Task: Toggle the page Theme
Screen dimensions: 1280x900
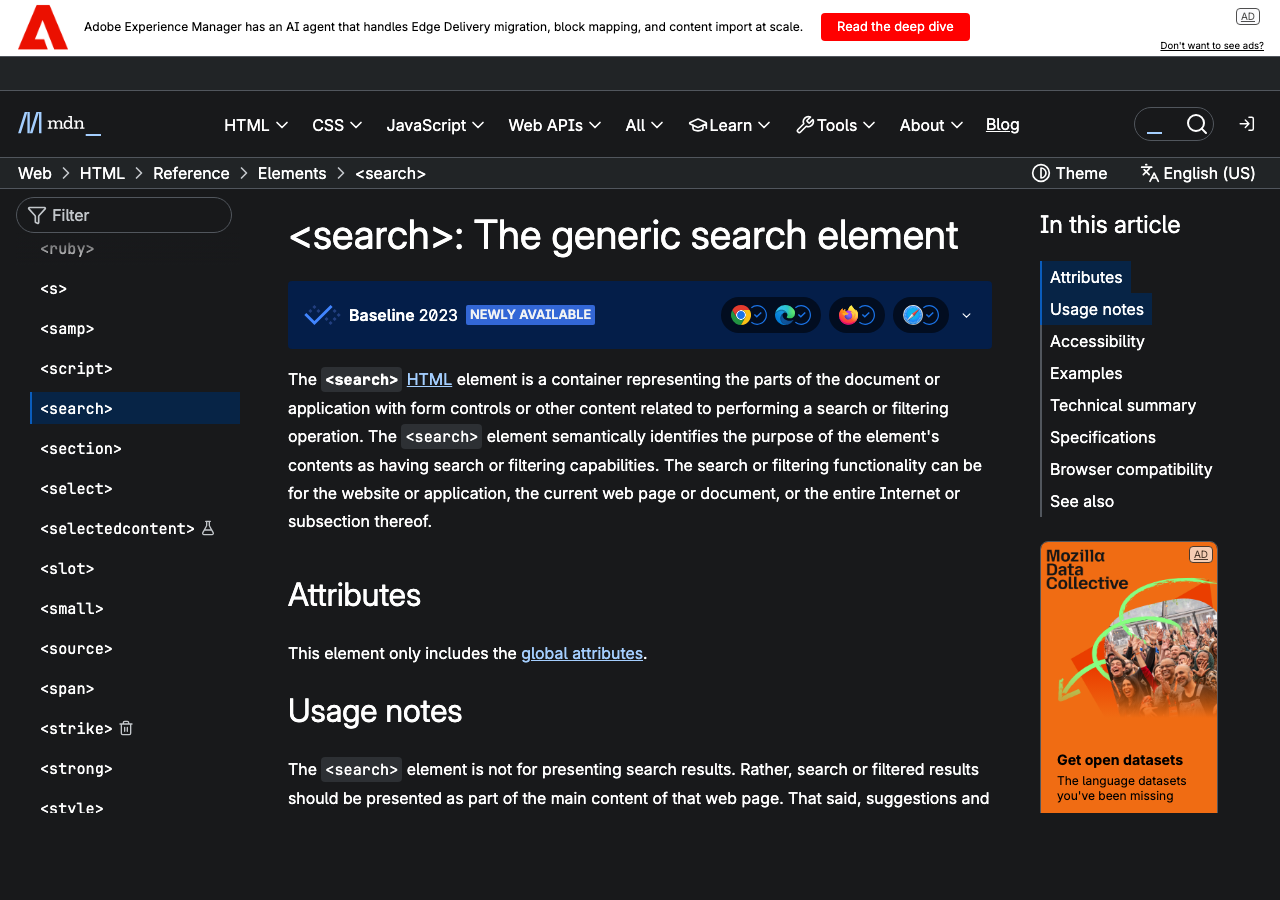Action: coord(1069,173)
